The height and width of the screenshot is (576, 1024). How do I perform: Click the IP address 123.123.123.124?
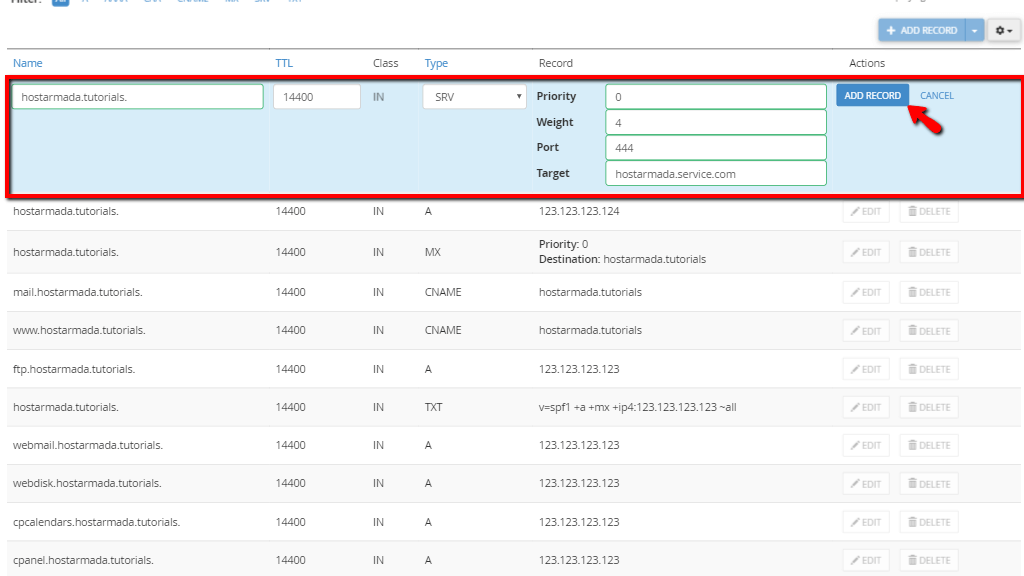[579, 212]
